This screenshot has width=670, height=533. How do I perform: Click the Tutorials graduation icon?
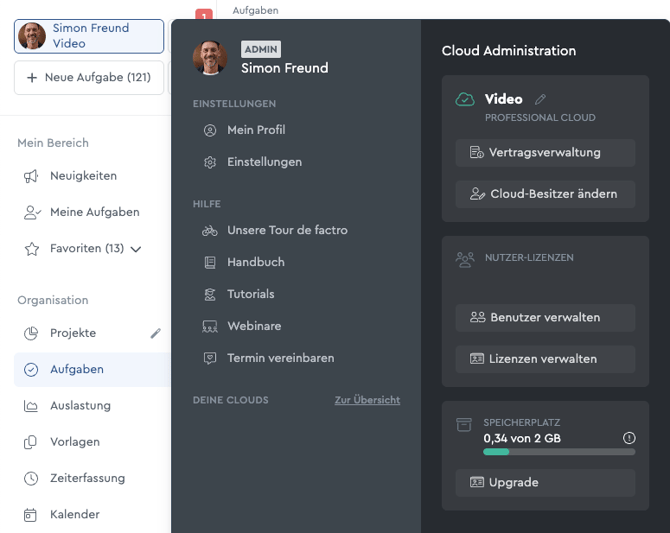210,294
